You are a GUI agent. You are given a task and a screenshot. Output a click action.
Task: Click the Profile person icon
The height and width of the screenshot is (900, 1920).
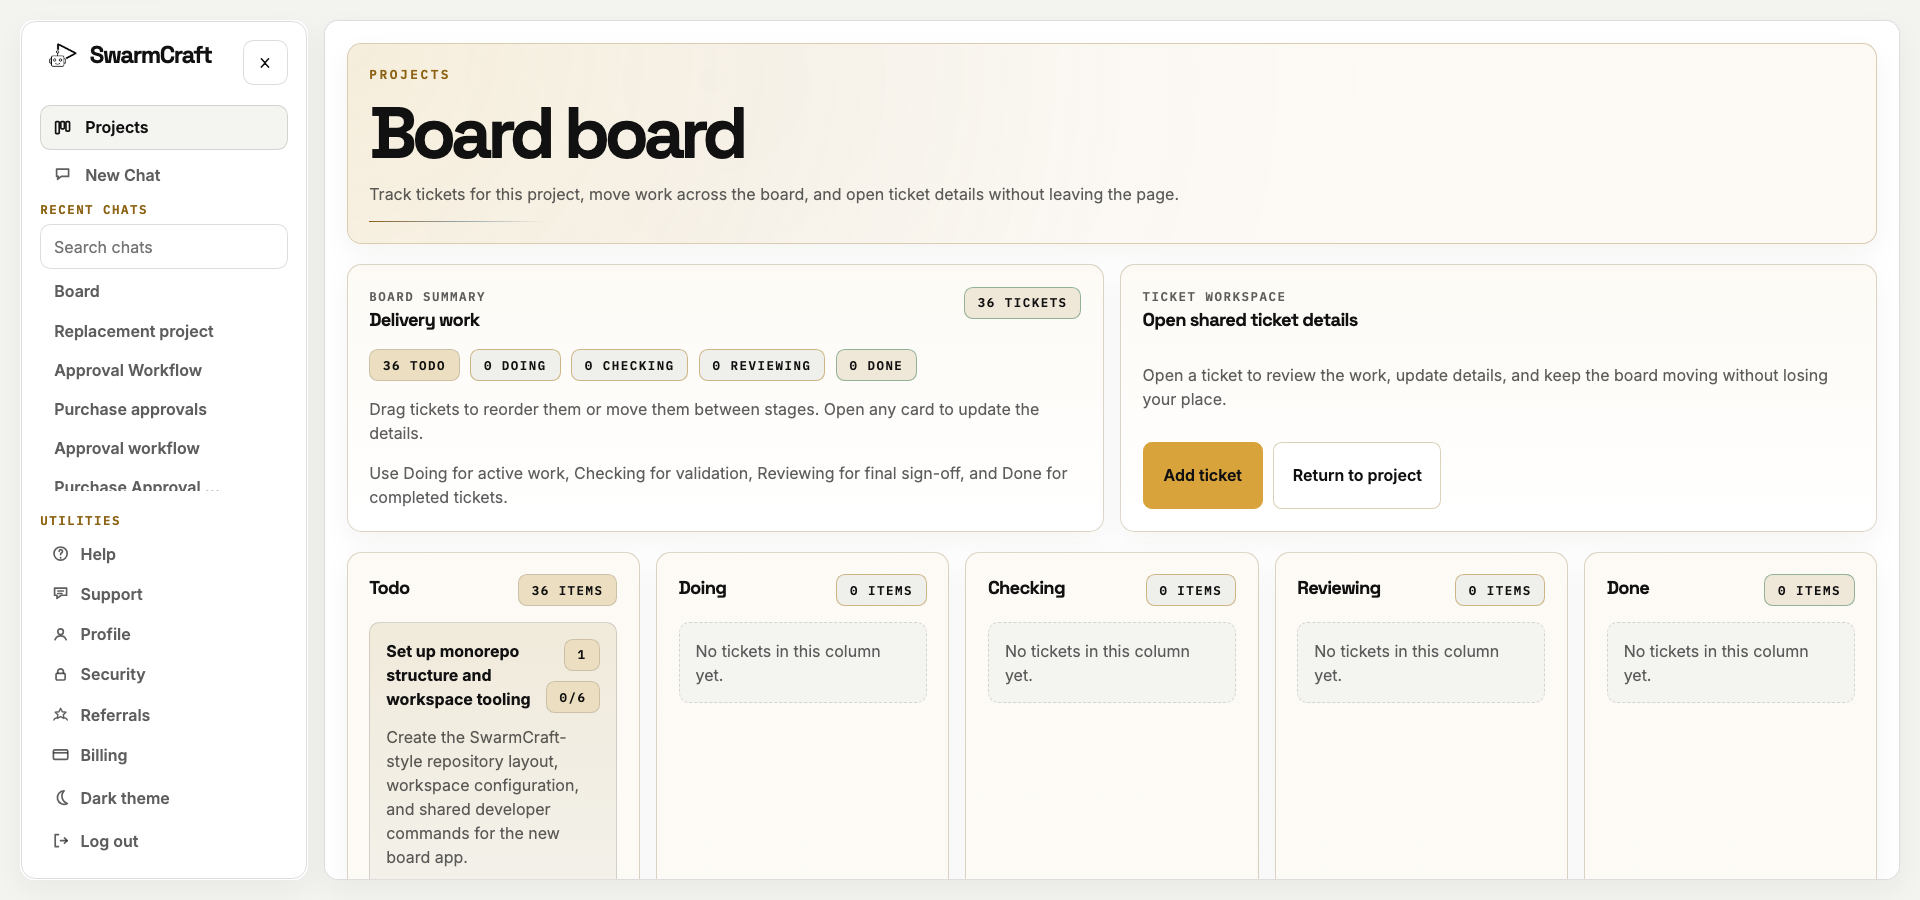tap(61, 634)
